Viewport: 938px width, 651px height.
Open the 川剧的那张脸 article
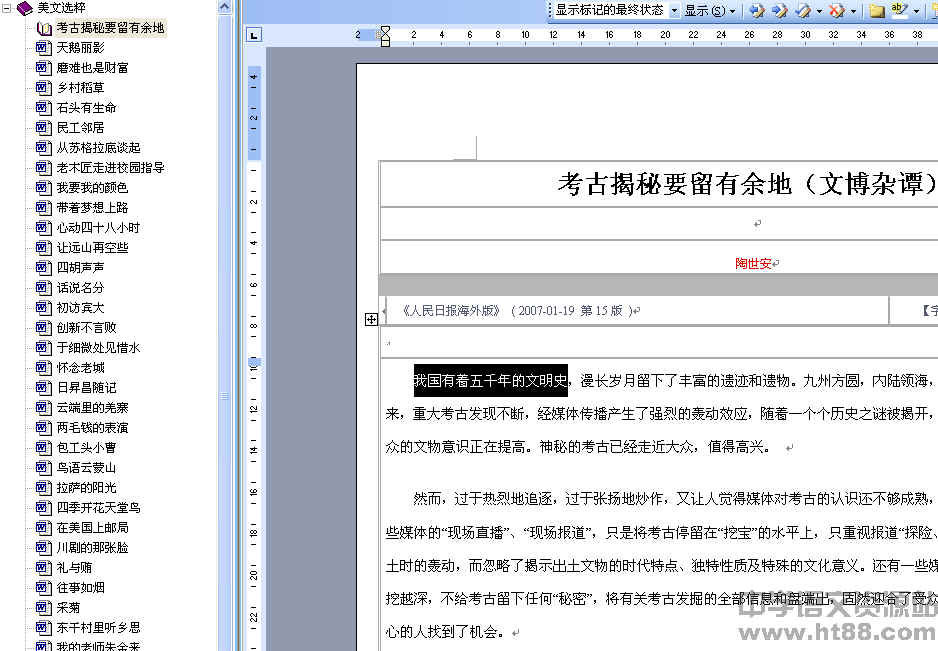tap(92, 547)
